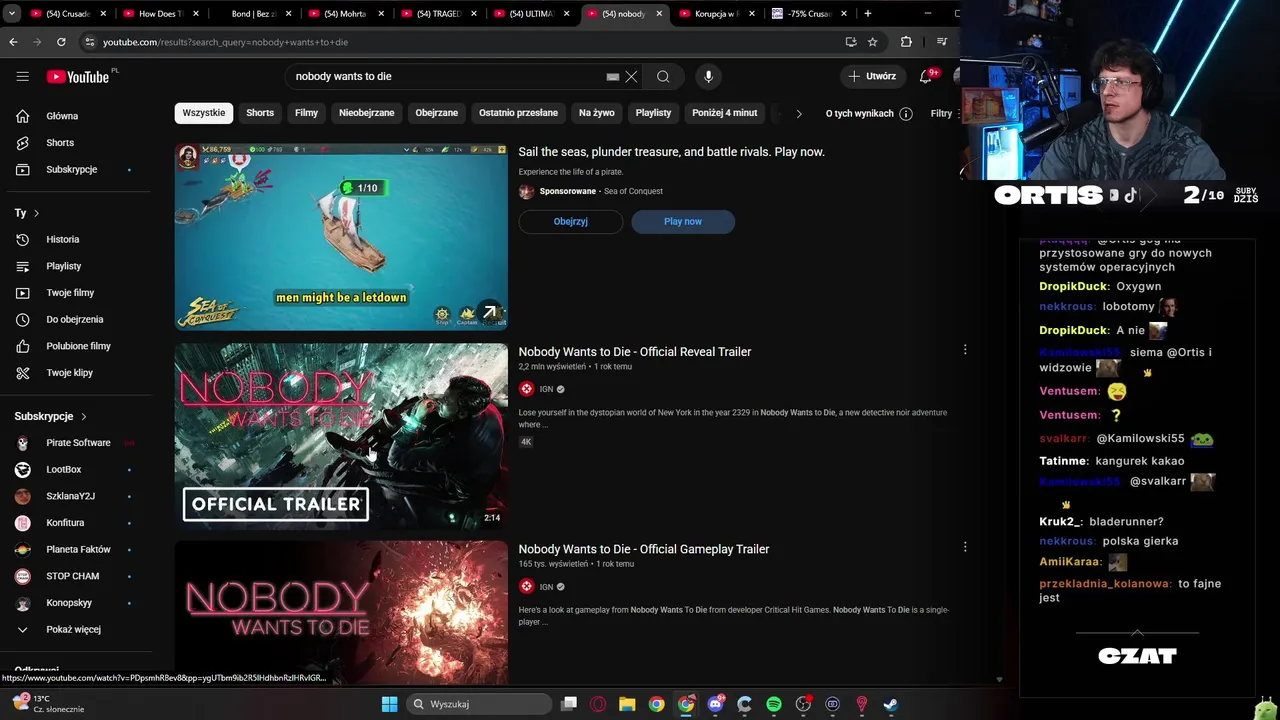Screen dimensions: 1280x720
Task: Open the YouTube notifications bell
Action: [926, 76]
